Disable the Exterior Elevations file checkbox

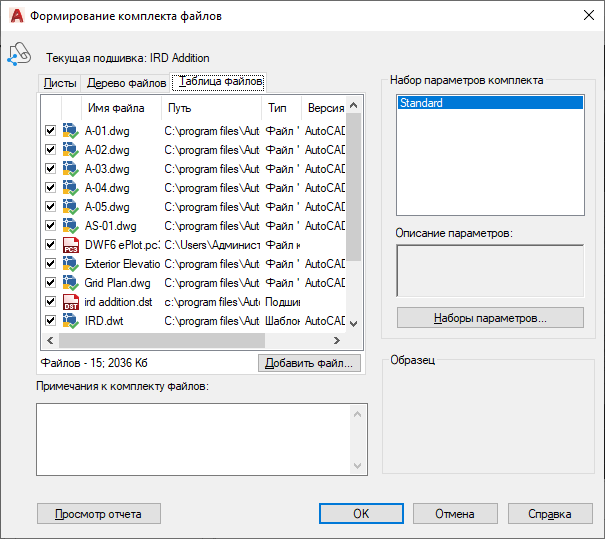50,264
